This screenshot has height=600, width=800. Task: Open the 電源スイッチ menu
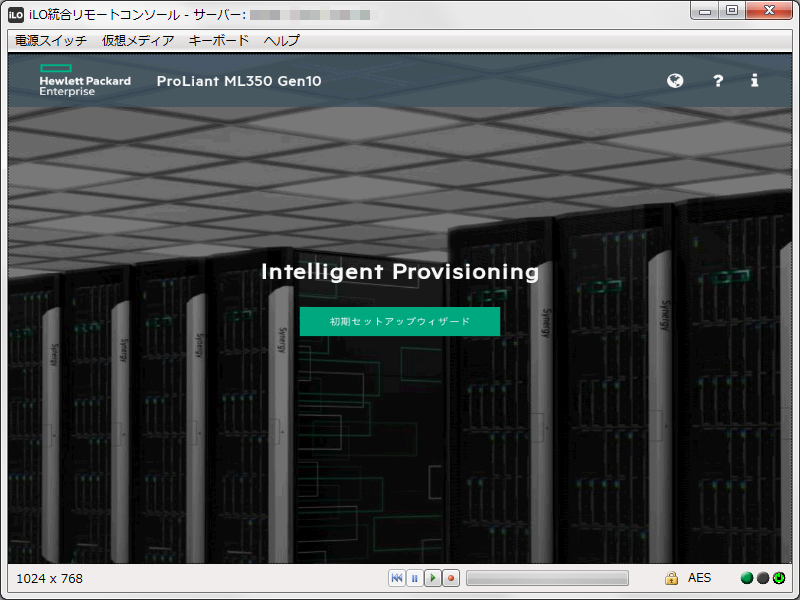point(51,40)
